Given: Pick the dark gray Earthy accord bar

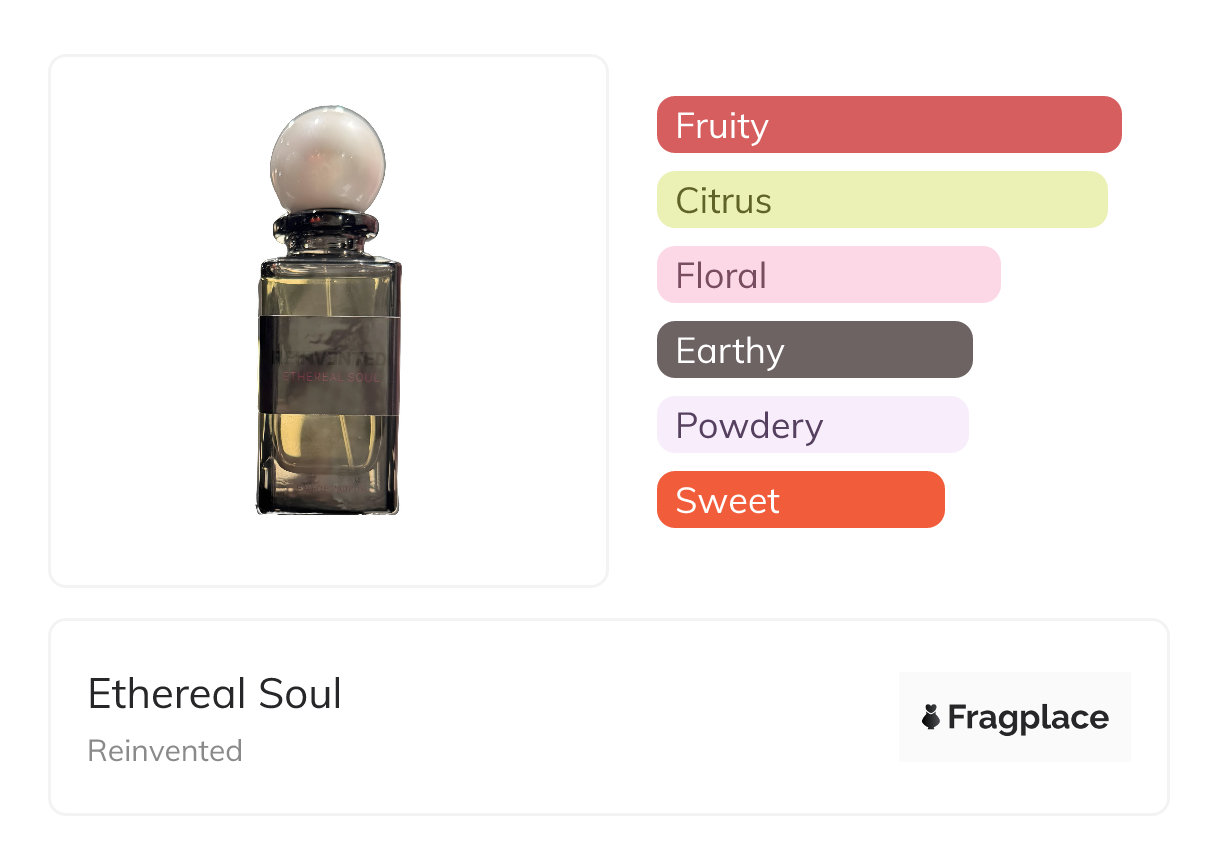Looking at the screenshot, I should [x=814, y=350].
